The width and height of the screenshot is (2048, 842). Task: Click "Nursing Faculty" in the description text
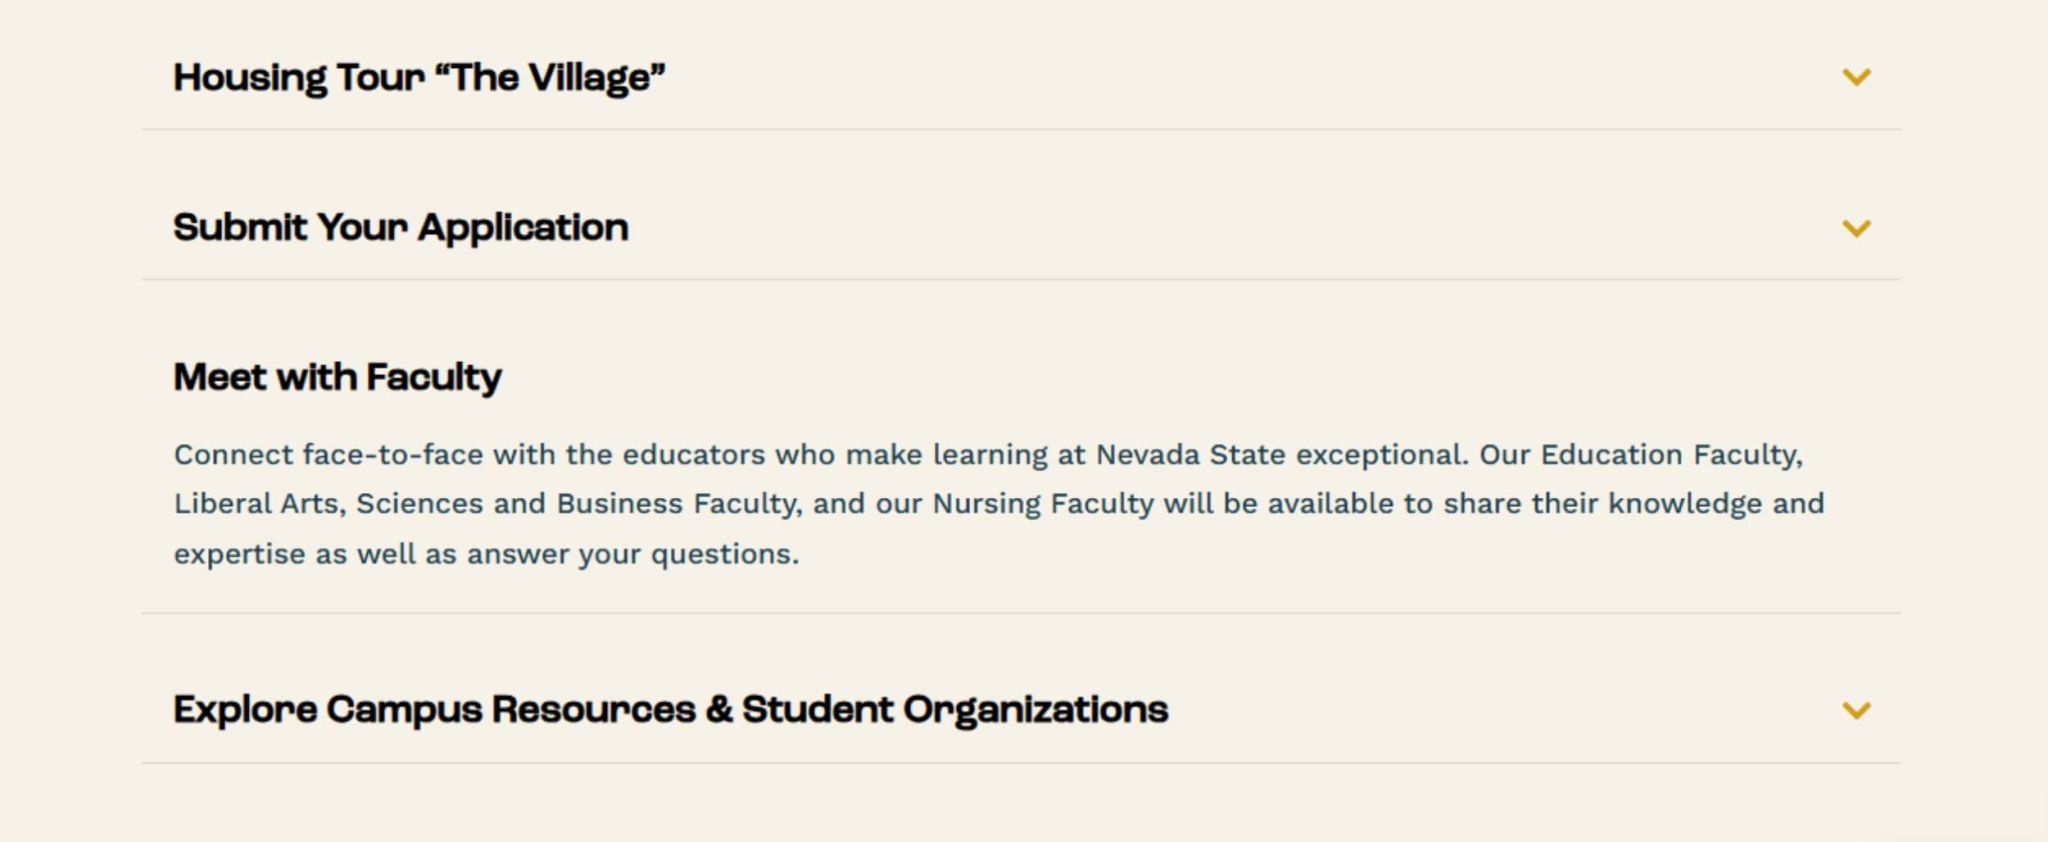click(x=1043, y=503)
